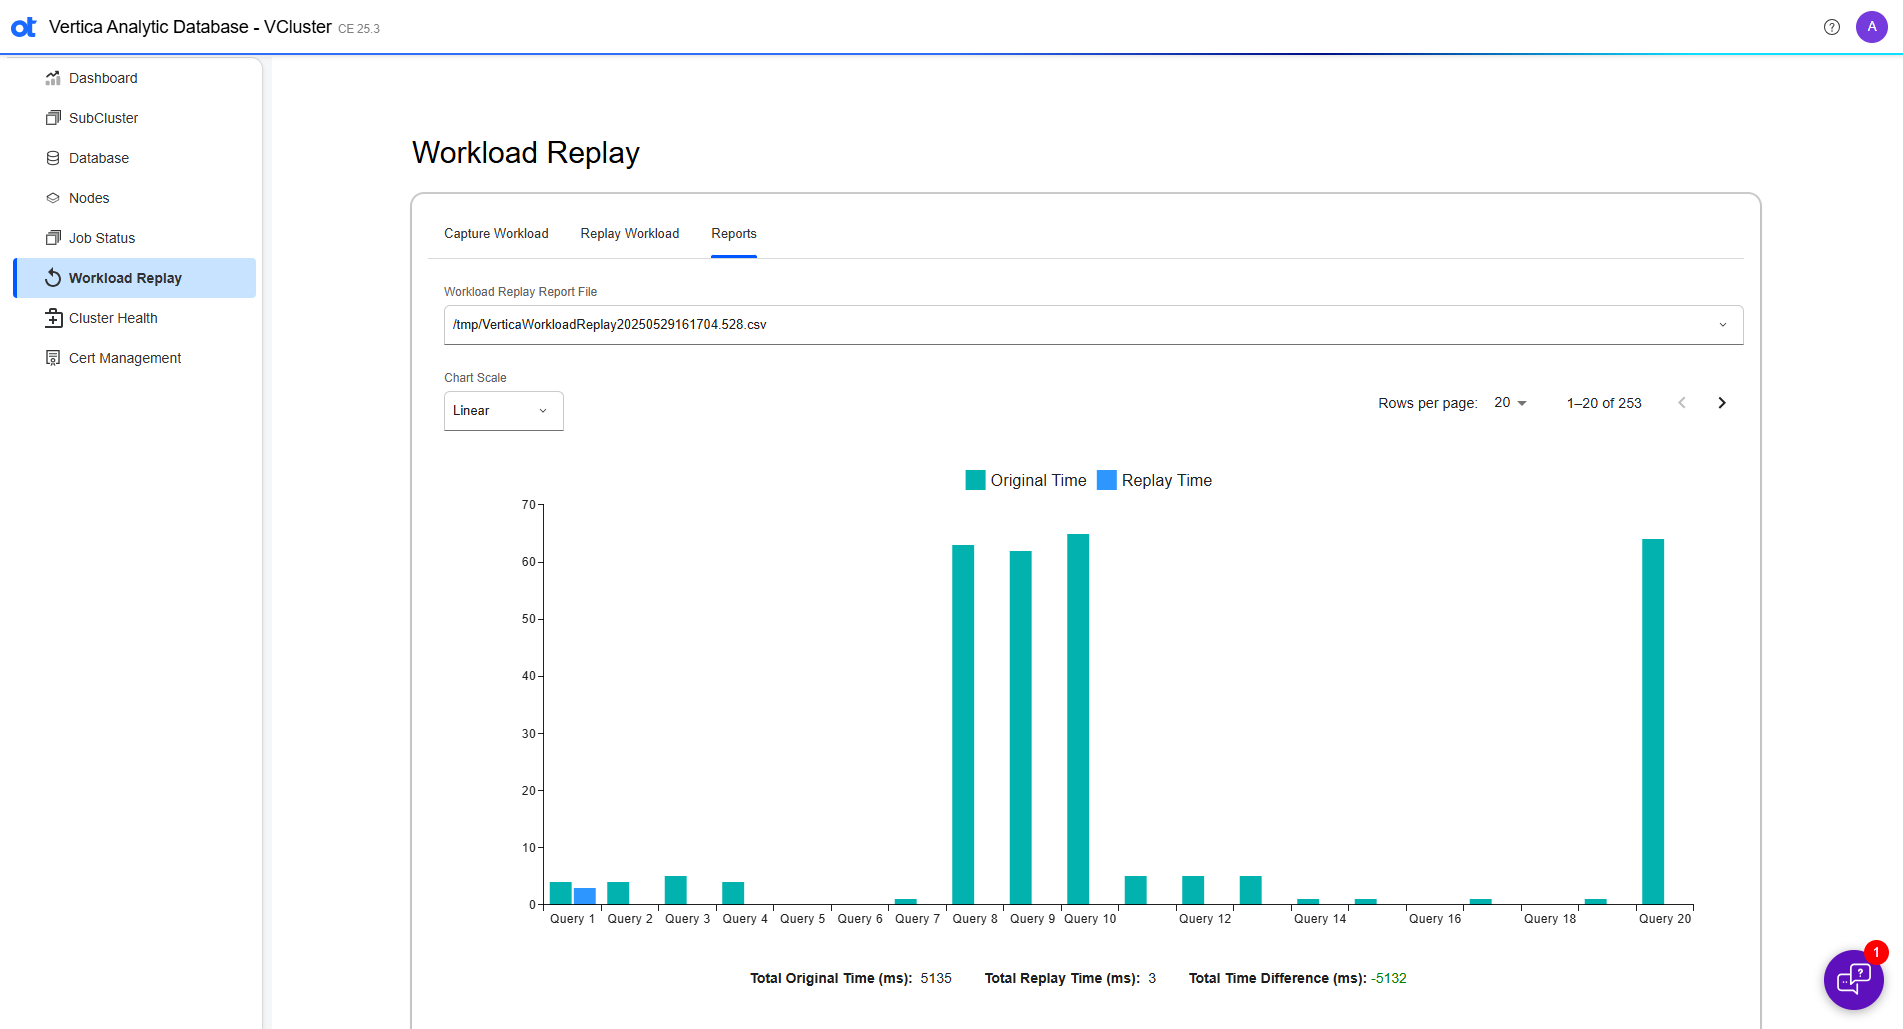Open Job Status from the sidebar

pyautogui.click(x=102, y=237)
